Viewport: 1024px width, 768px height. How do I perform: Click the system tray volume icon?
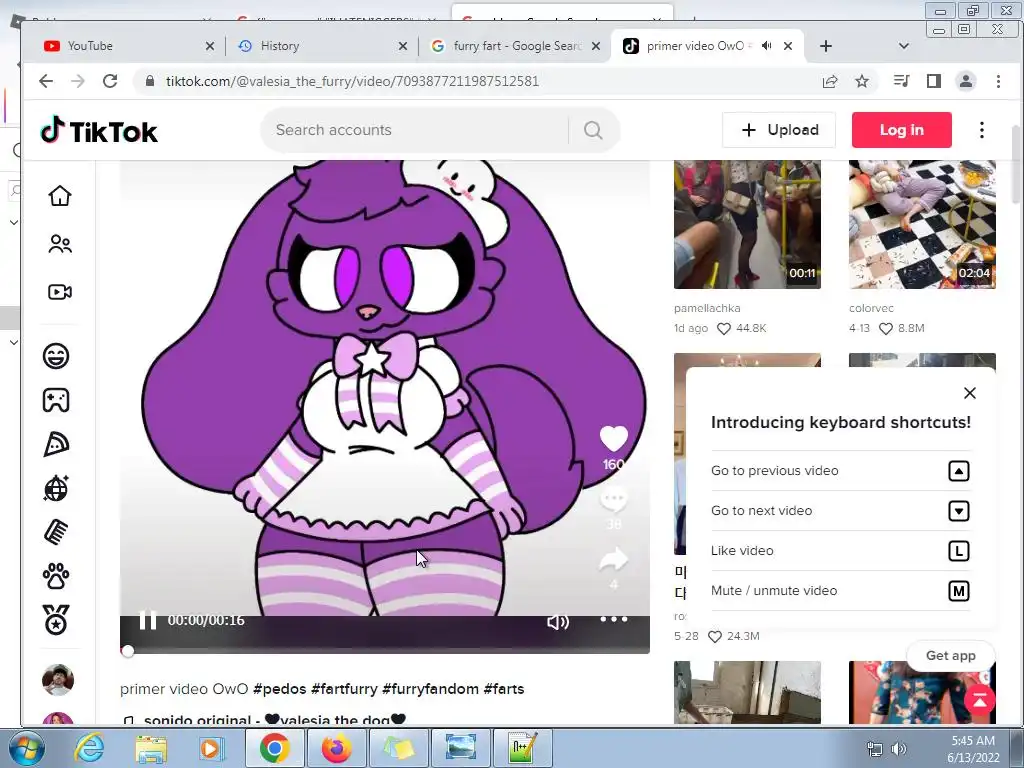[x=899, y=748]
